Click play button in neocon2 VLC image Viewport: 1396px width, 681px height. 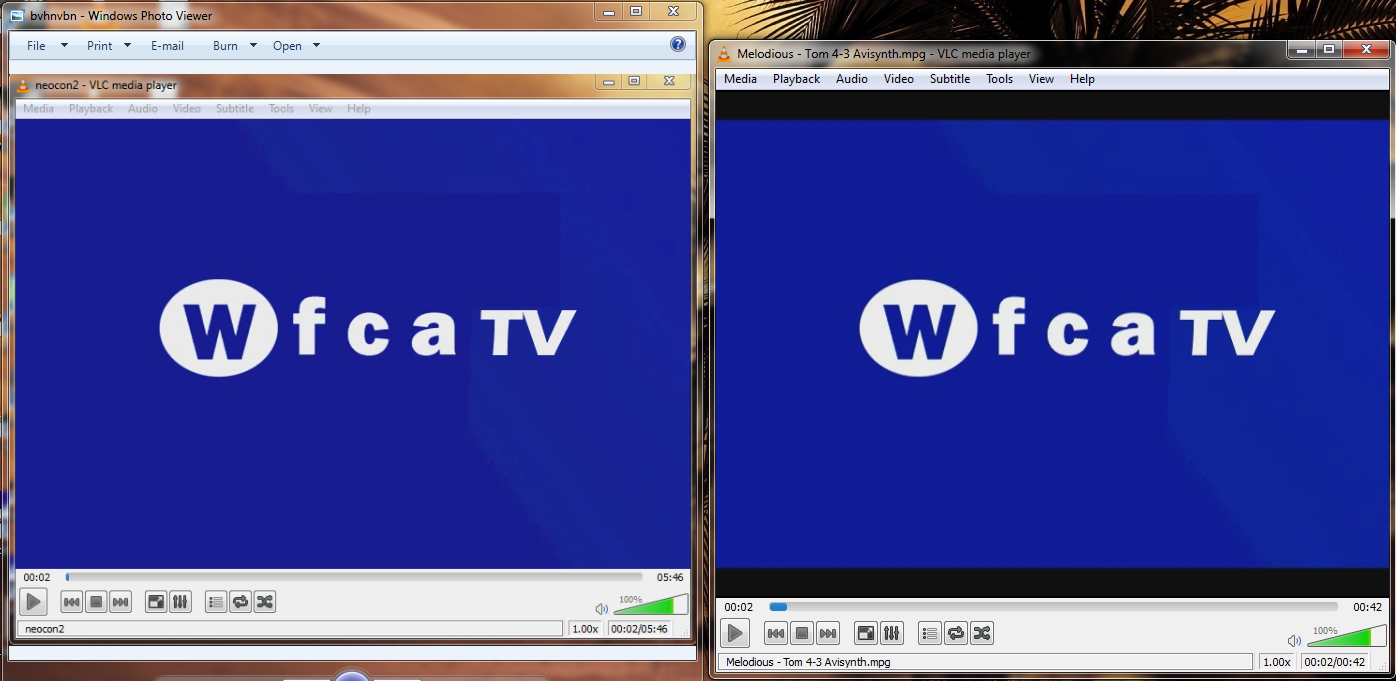pyautogui.click(x=33, y=602)
